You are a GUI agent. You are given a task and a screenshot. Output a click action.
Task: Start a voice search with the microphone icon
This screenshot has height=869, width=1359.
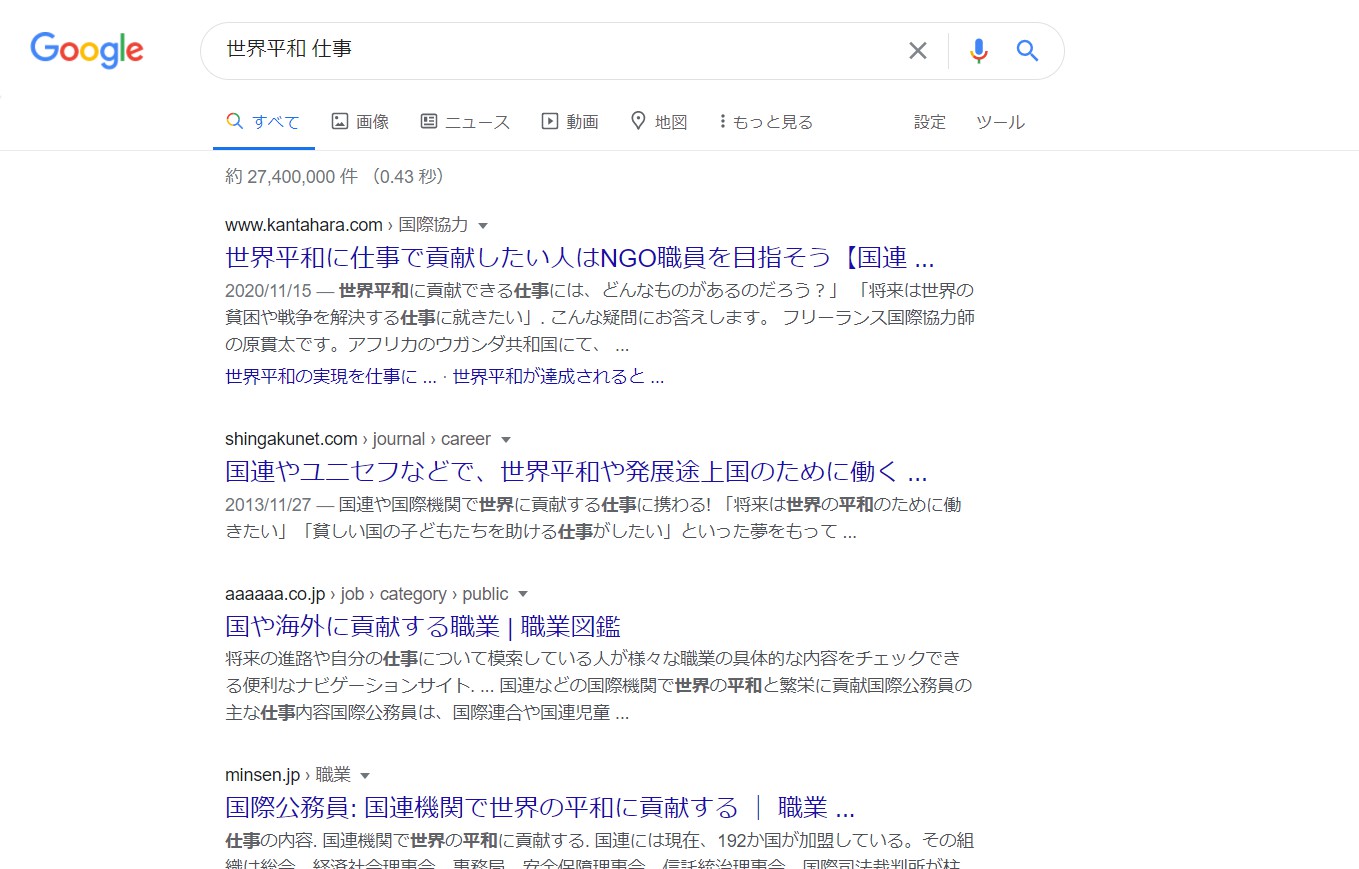978,50
